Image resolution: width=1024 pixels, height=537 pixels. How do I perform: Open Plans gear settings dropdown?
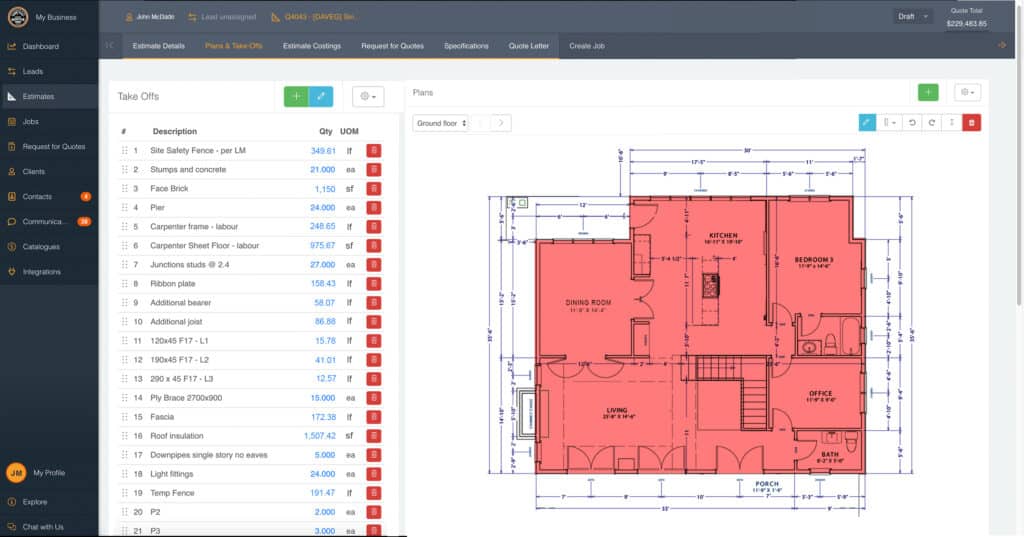[967, 92]
